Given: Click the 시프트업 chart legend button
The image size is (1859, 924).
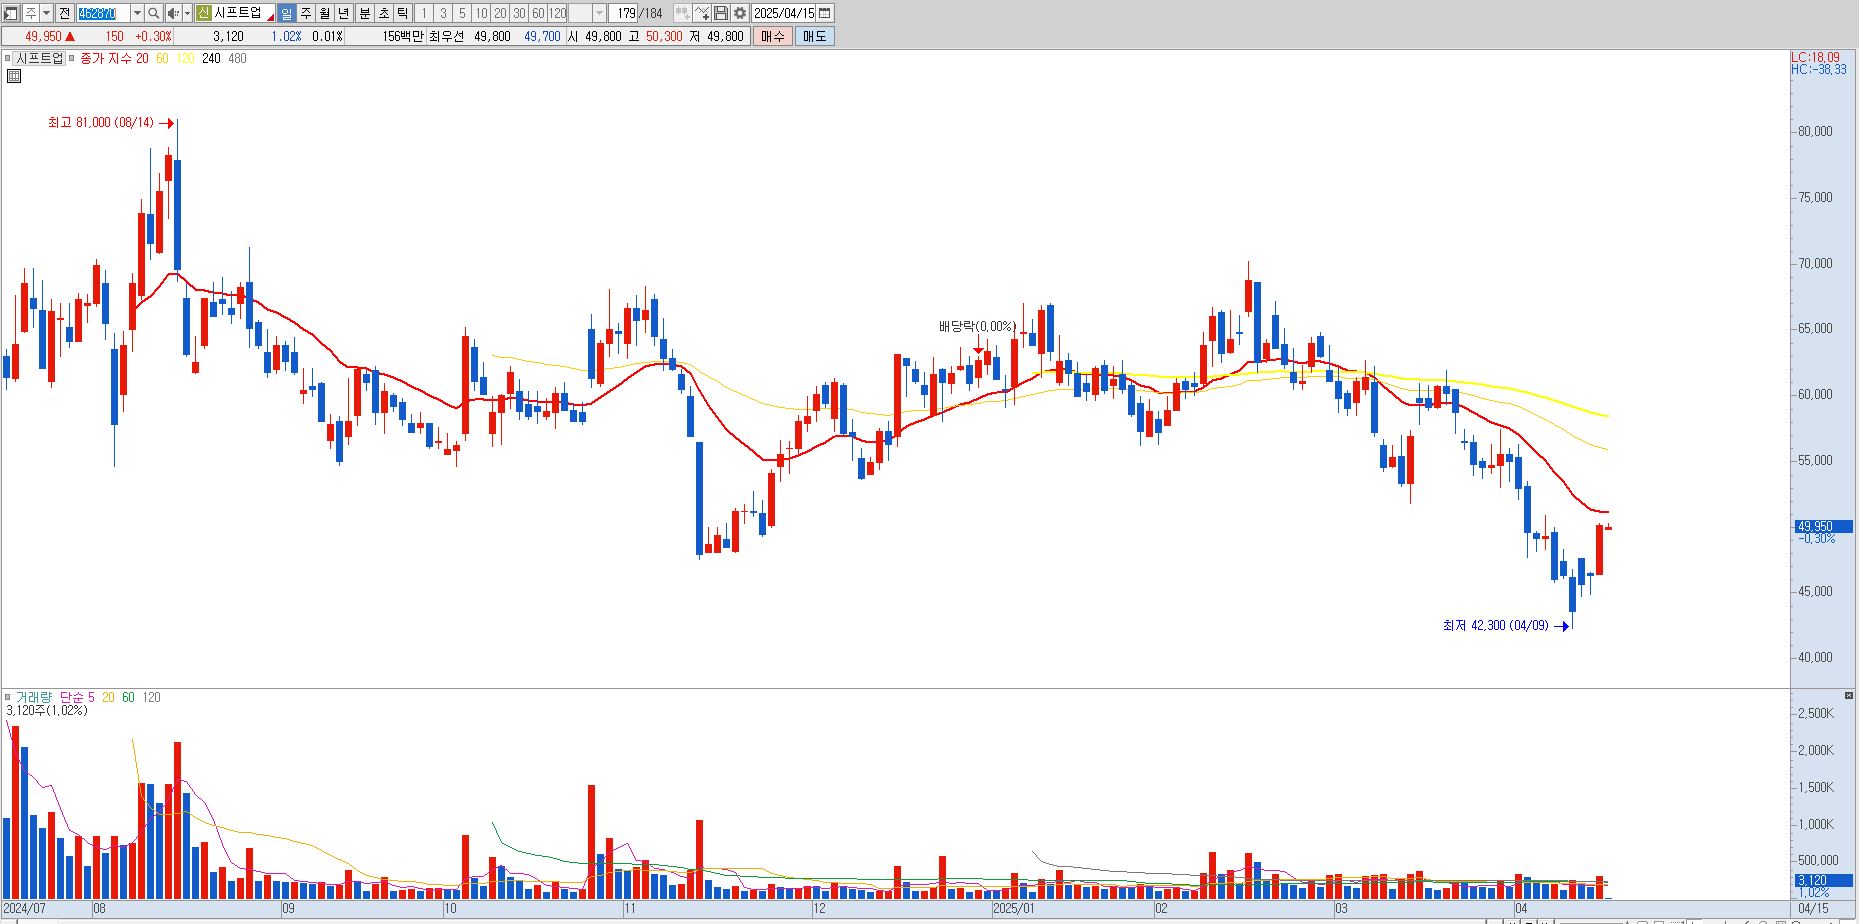Looking at the screenshot, I should (40, 58).
